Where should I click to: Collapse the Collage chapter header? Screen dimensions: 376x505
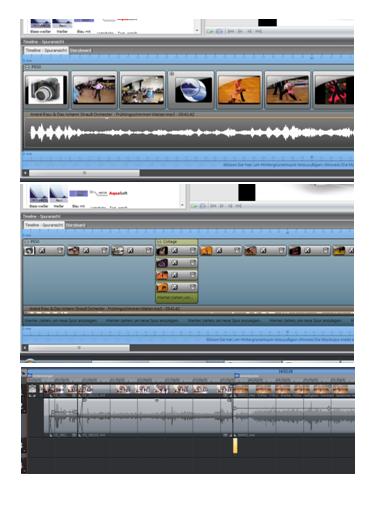click(159, 241)
